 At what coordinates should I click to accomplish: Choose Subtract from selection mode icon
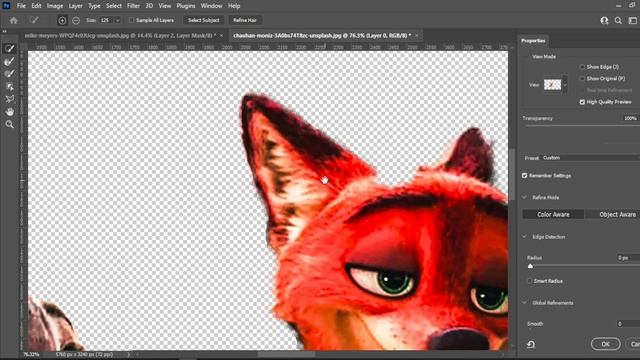[x=76, y=20]
